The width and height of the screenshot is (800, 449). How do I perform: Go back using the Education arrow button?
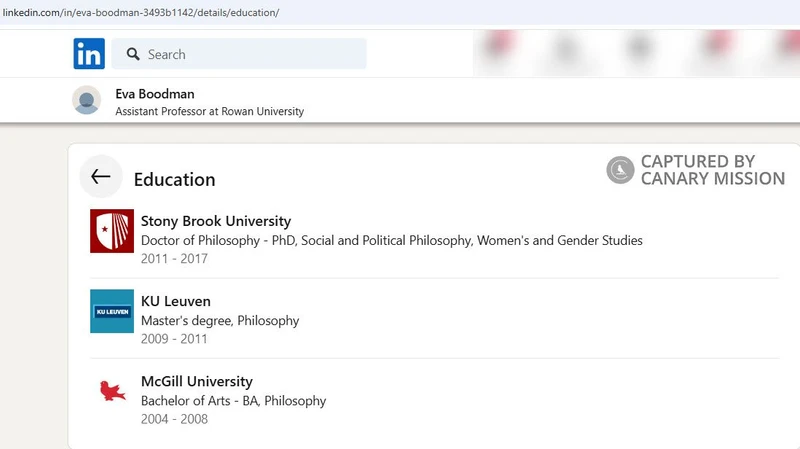click(x=101, y=177)
